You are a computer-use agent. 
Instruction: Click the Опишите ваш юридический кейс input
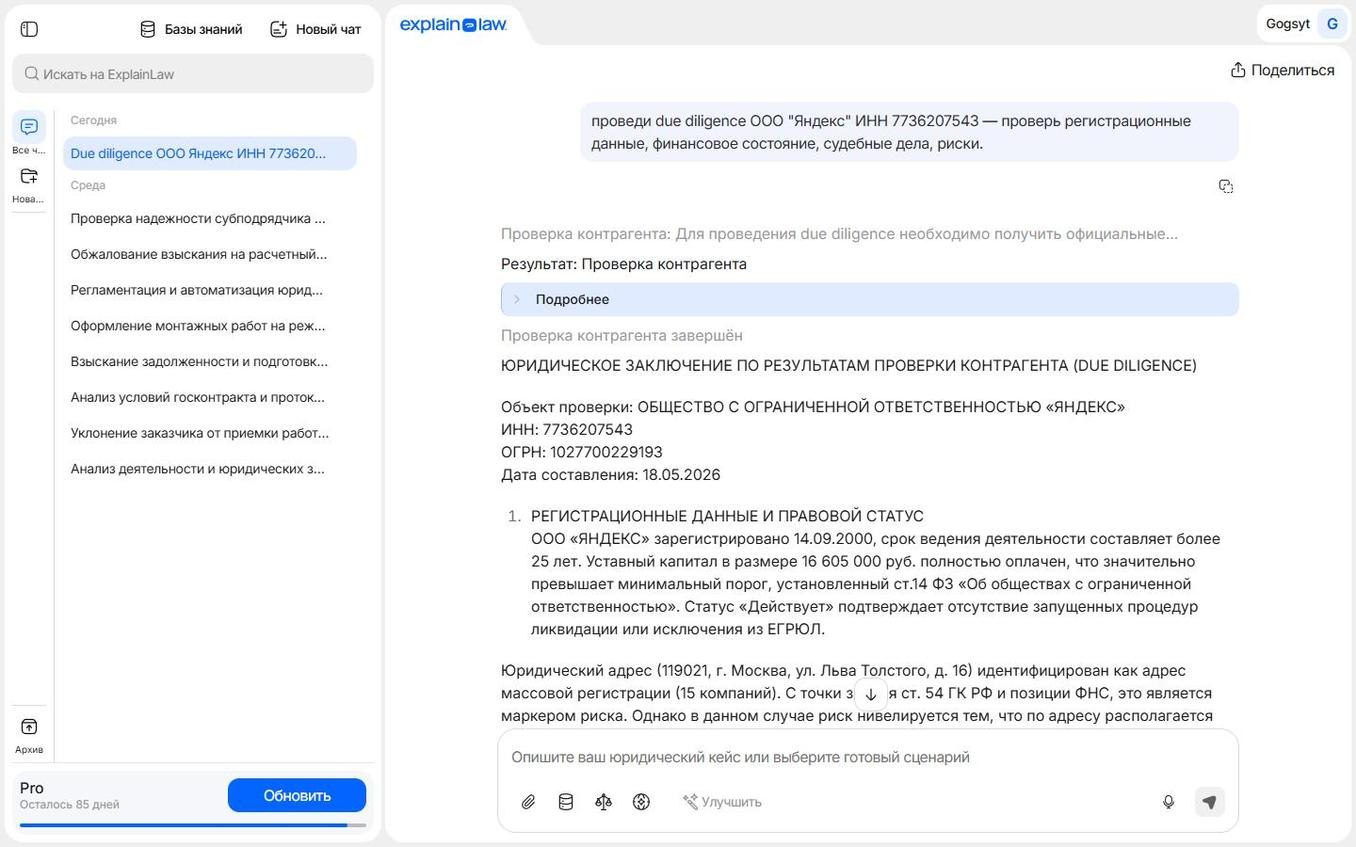pyautogui.click(x=868, y=757)
